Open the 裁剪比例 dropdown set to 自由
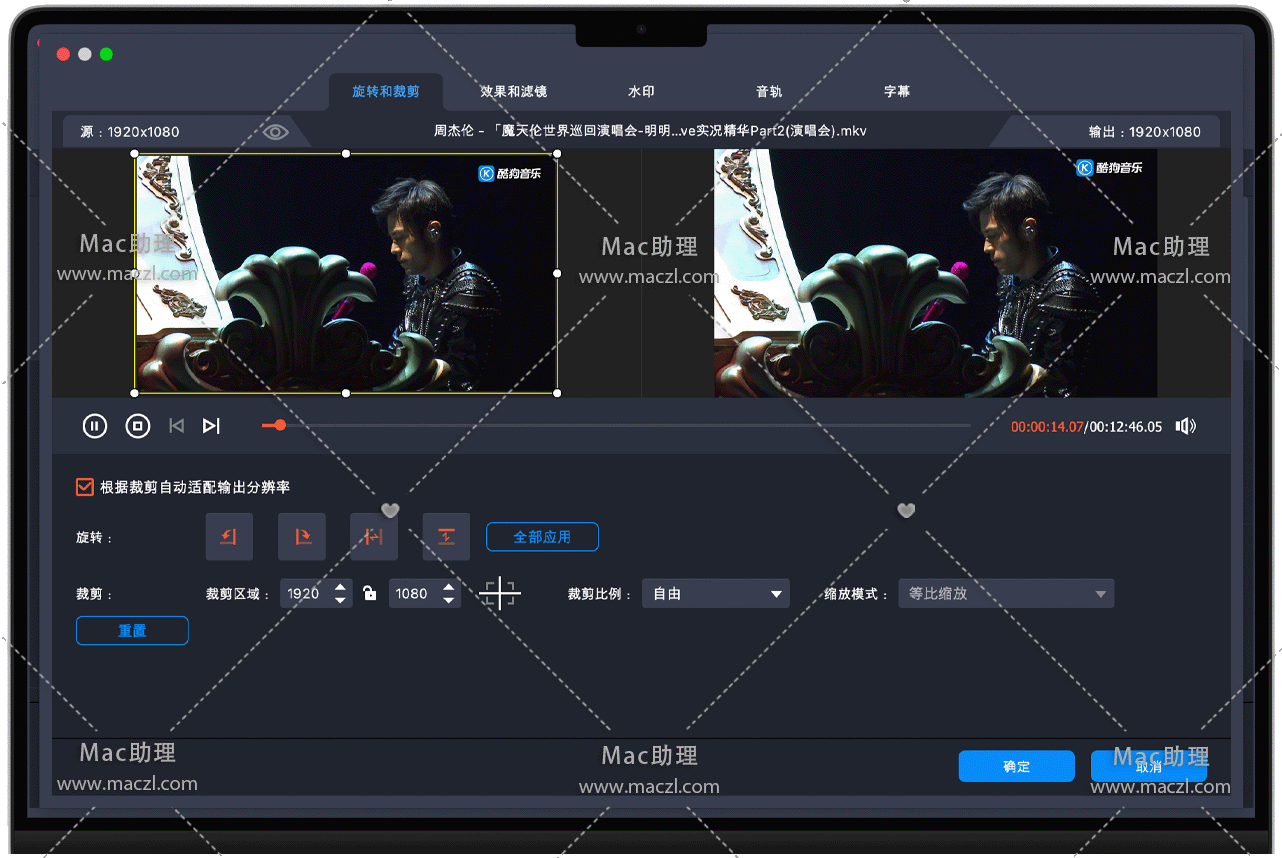 [715, 594]
